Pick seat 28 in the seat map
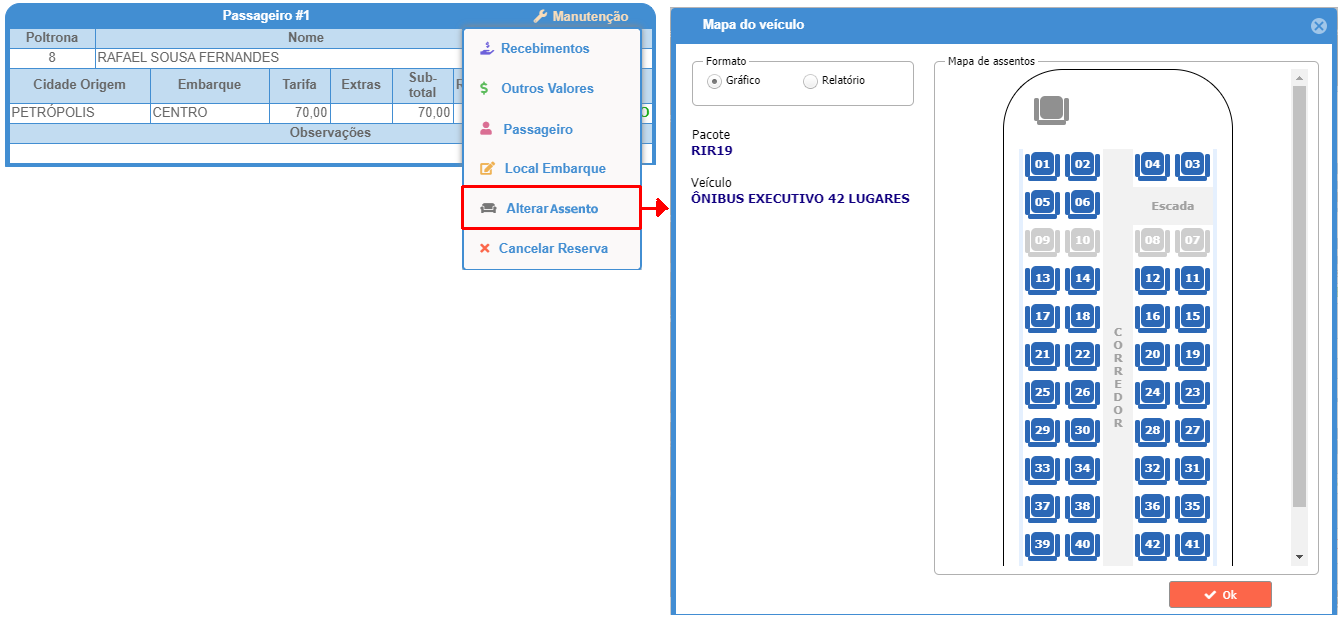The image size is (1342, 622). tap(1152, 431)
